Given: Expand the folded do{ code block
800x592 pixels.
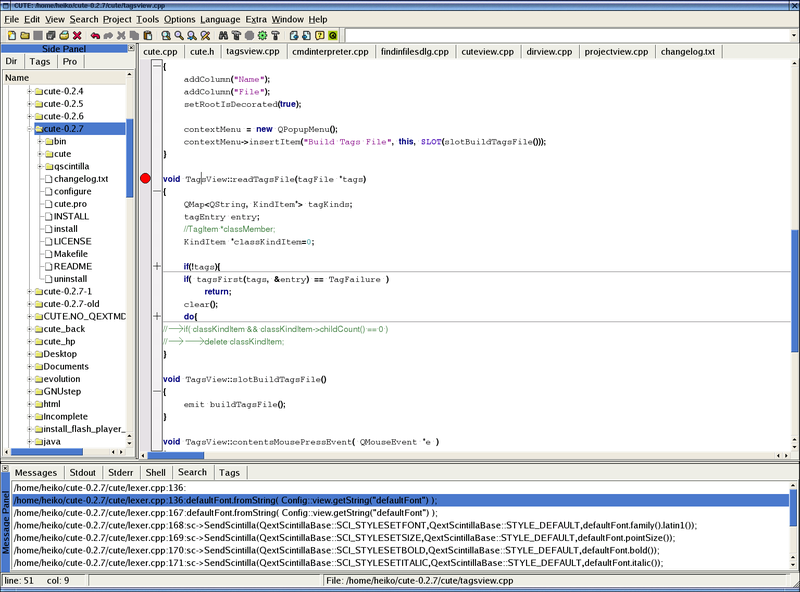Looking at the screenshot, I should click(157, 316).
